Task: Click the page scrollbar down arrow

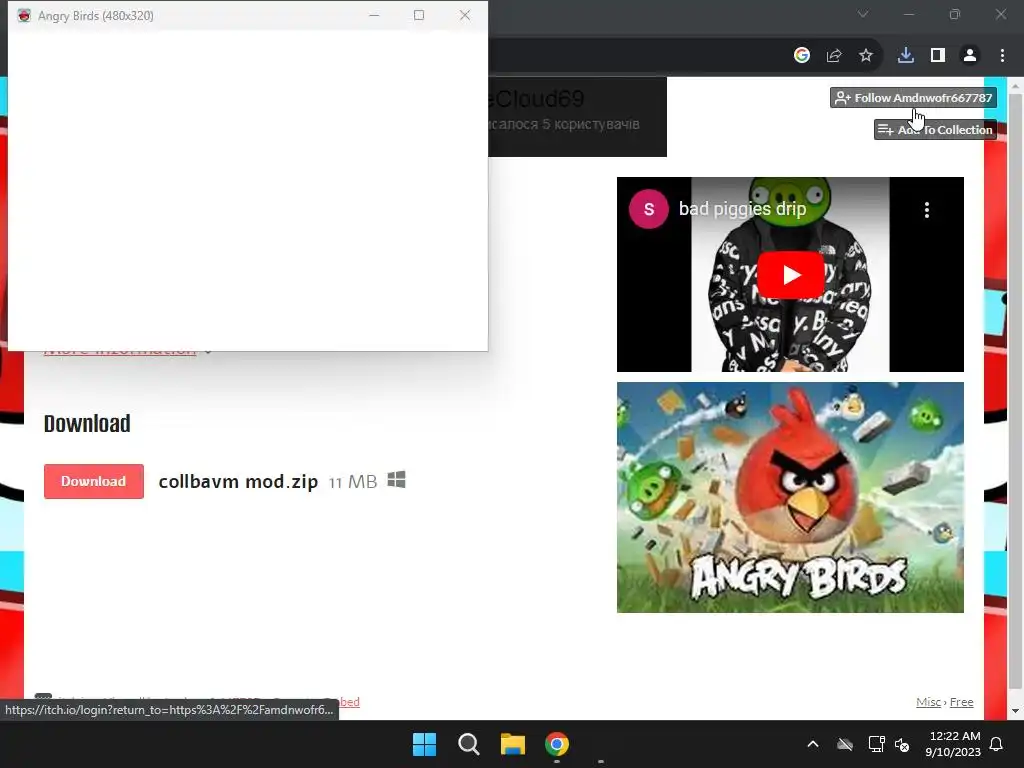Action: 1016,711
